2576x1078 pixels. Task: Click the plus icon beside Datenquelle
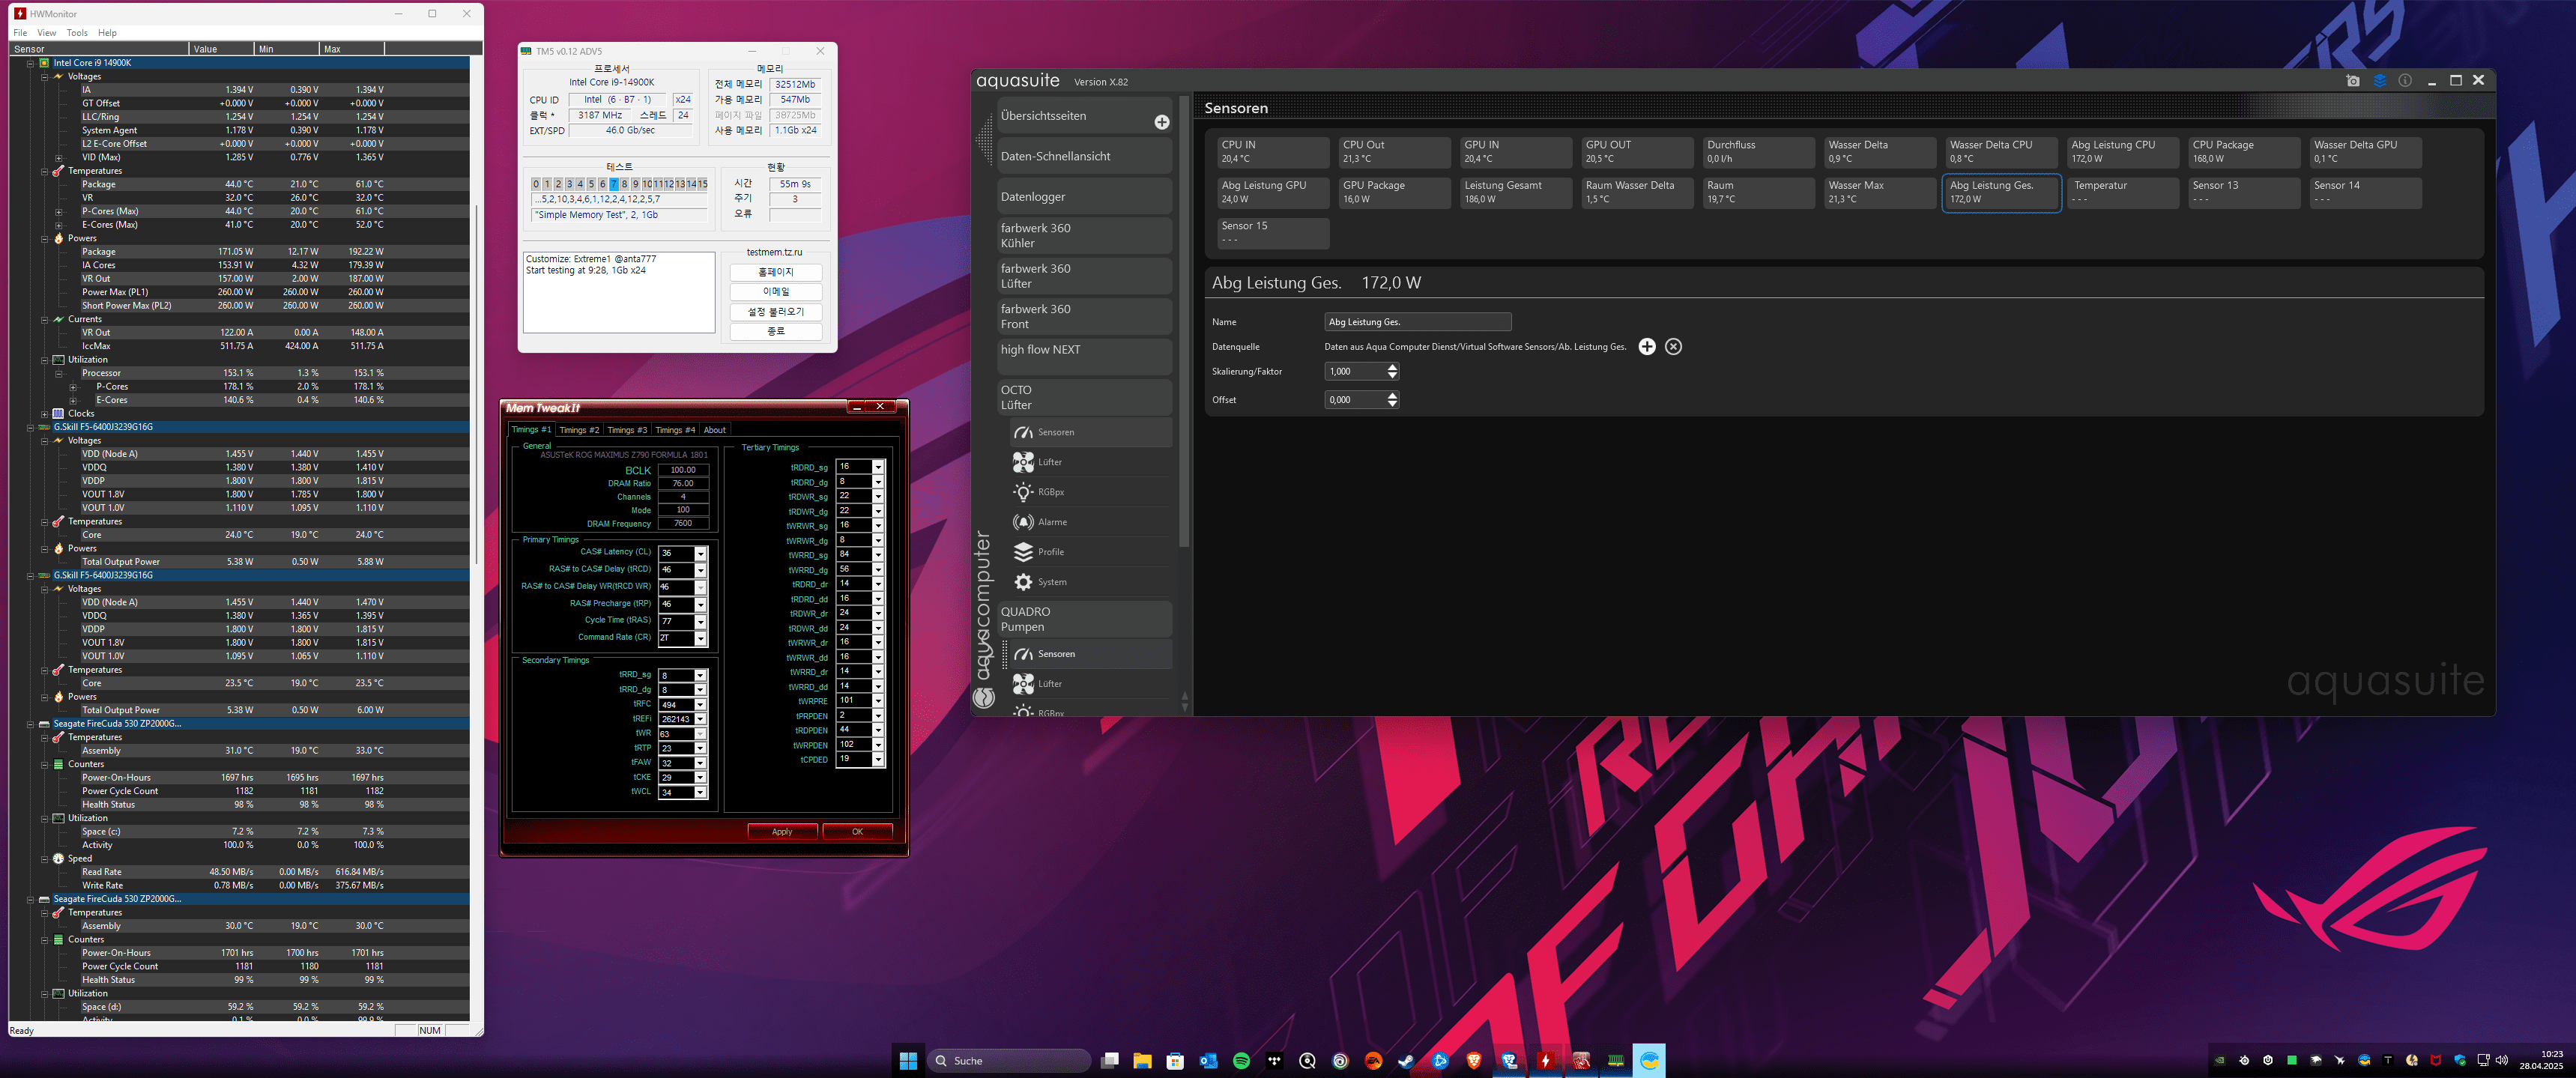(x=1646, y=347)
